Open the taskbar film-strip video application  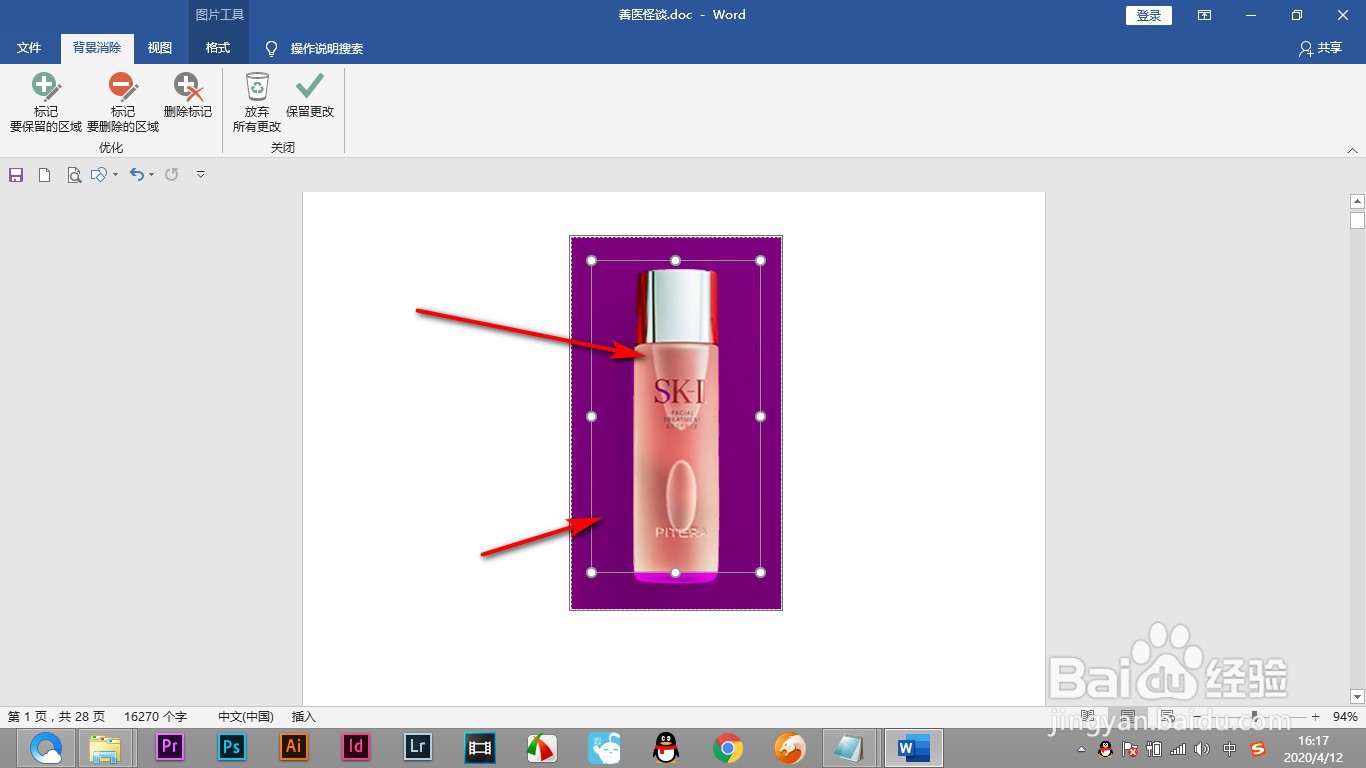[480, 747]
